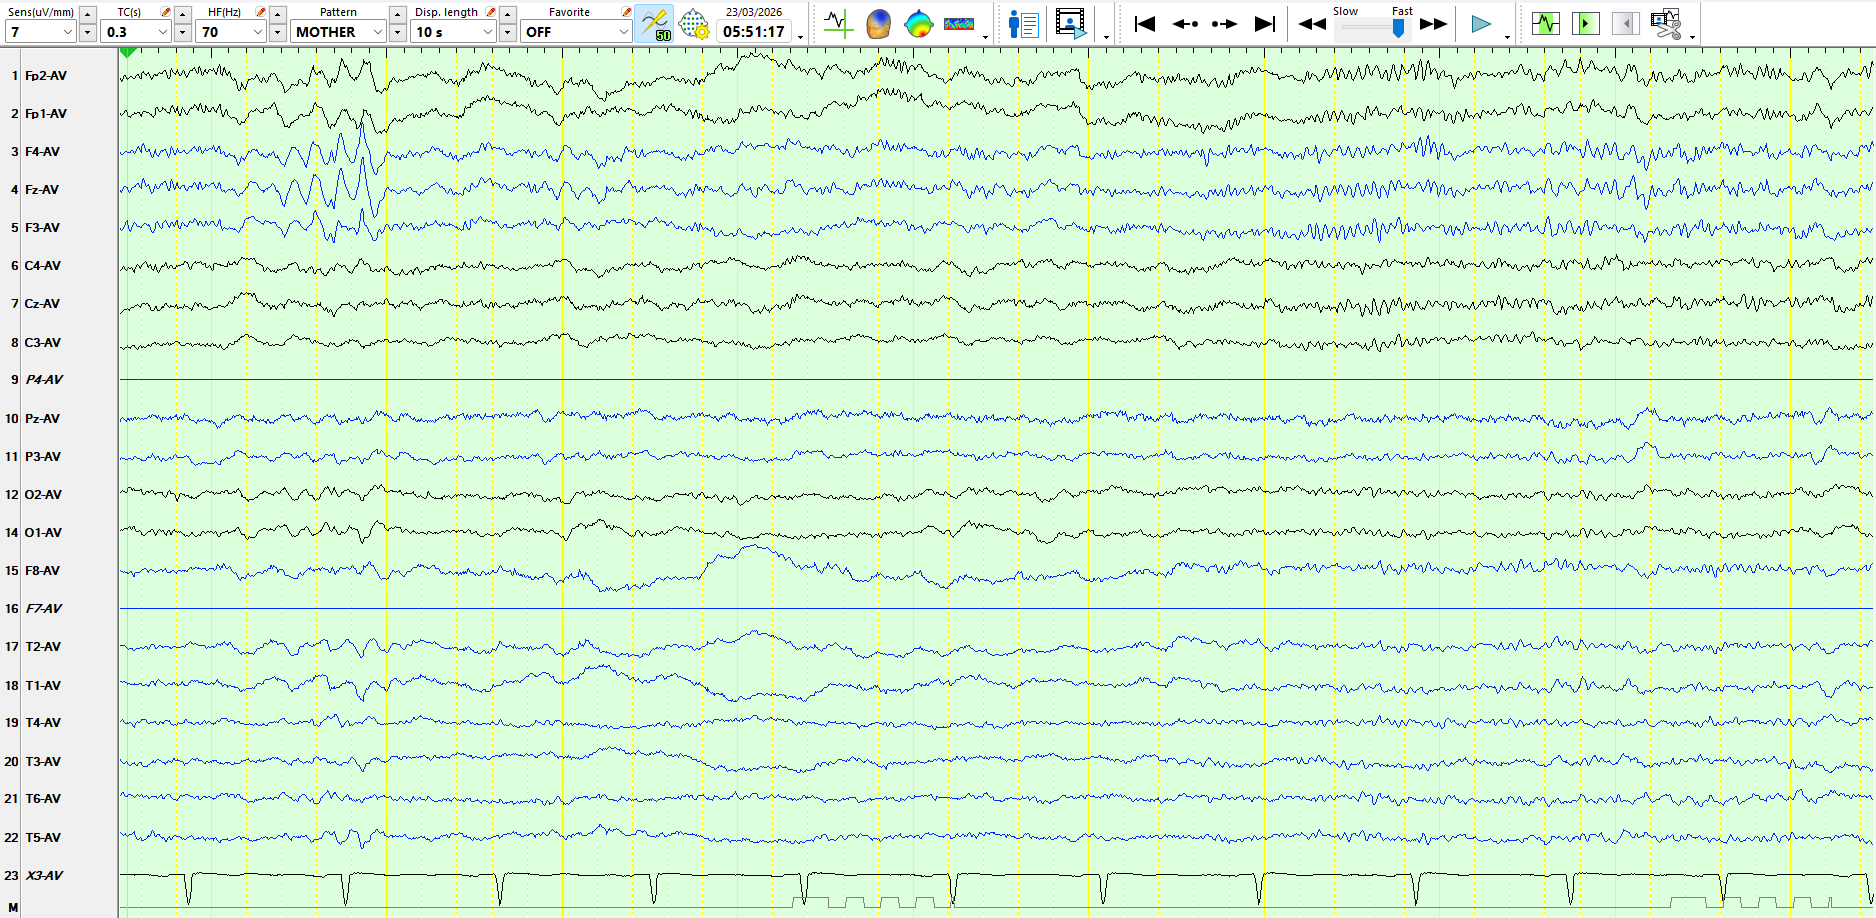Select the O2-AV channel label

[x=43, y=494]
